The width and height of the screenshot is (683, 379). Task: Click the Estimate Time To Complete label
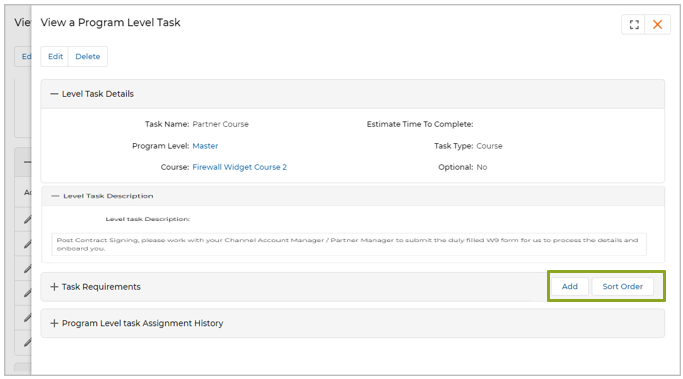(x=420, y=124)
